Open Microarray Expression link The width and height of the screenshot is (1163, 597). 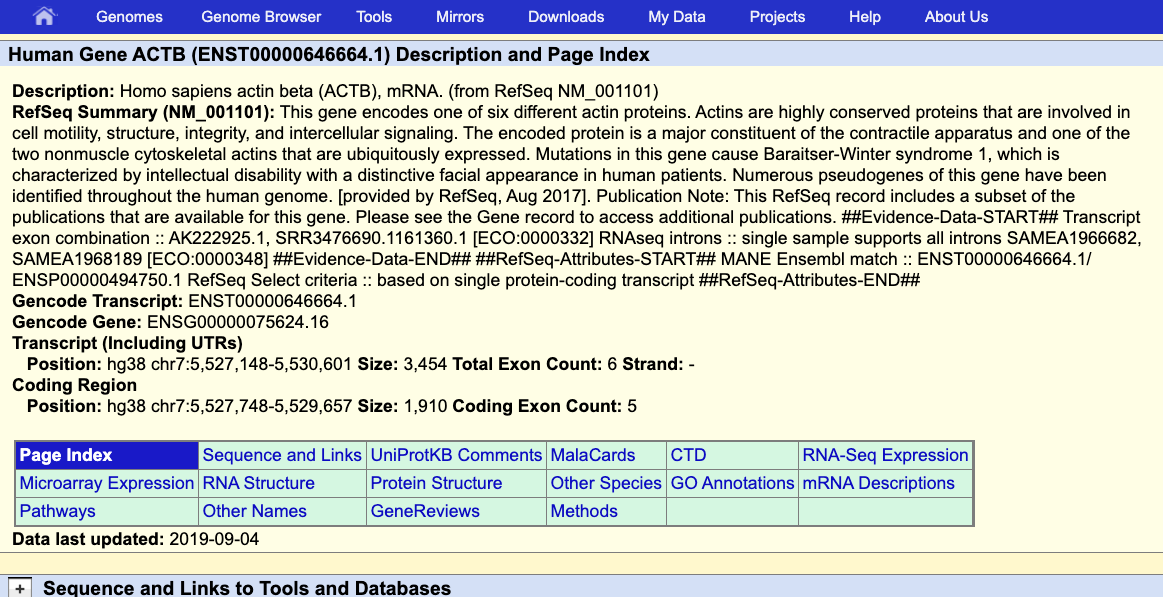pos(107,483)
